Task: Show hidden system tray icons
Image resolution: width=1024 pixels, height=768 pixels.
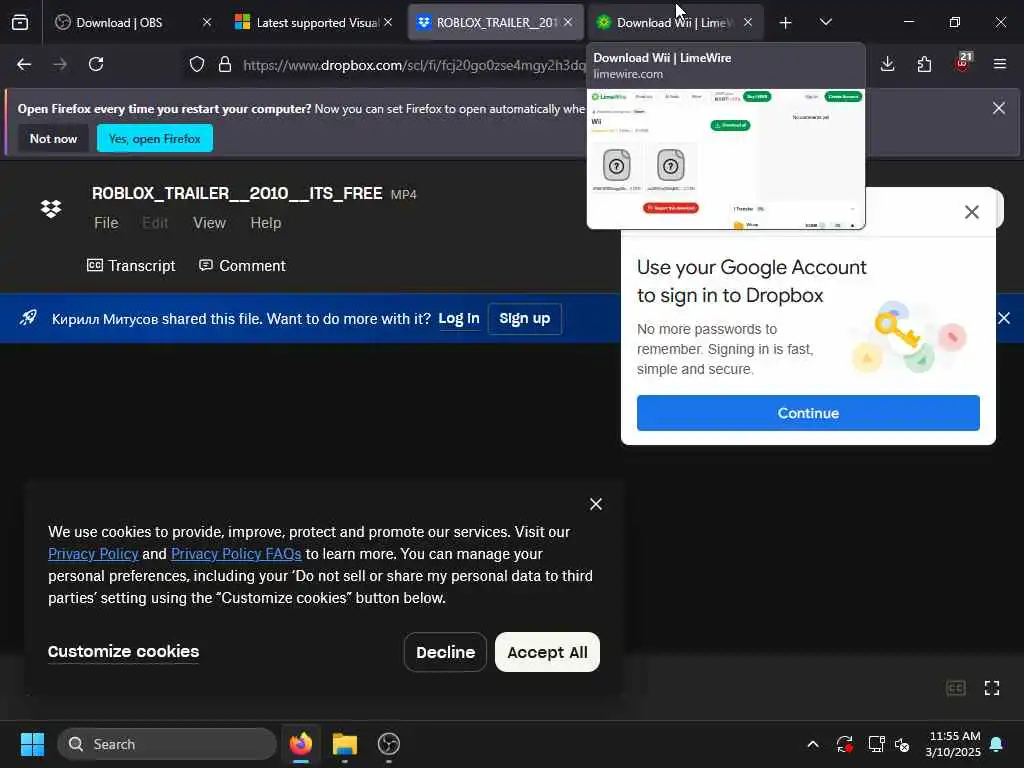Action: [813, 744]
